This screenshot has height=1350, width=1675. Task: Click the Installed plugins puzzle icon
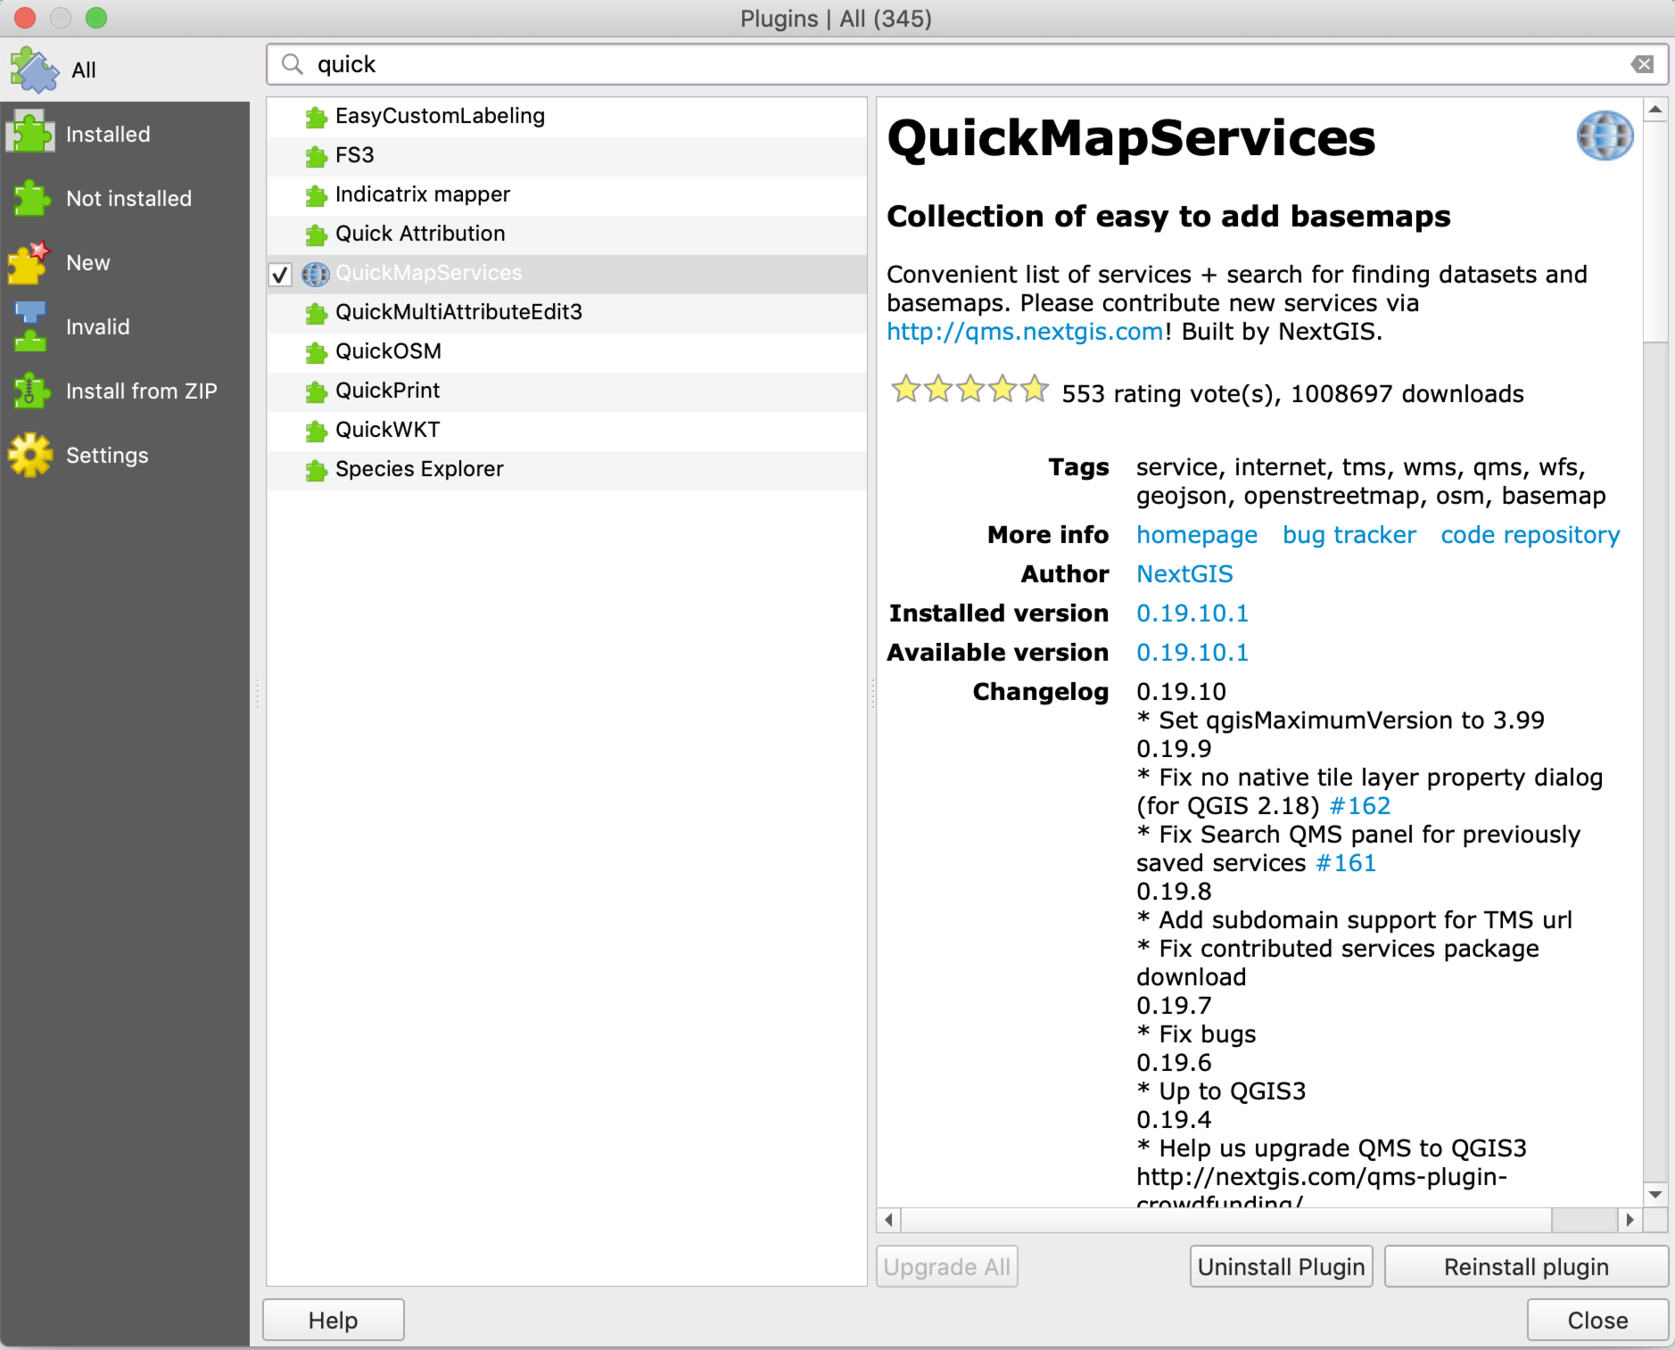point(32,134)
